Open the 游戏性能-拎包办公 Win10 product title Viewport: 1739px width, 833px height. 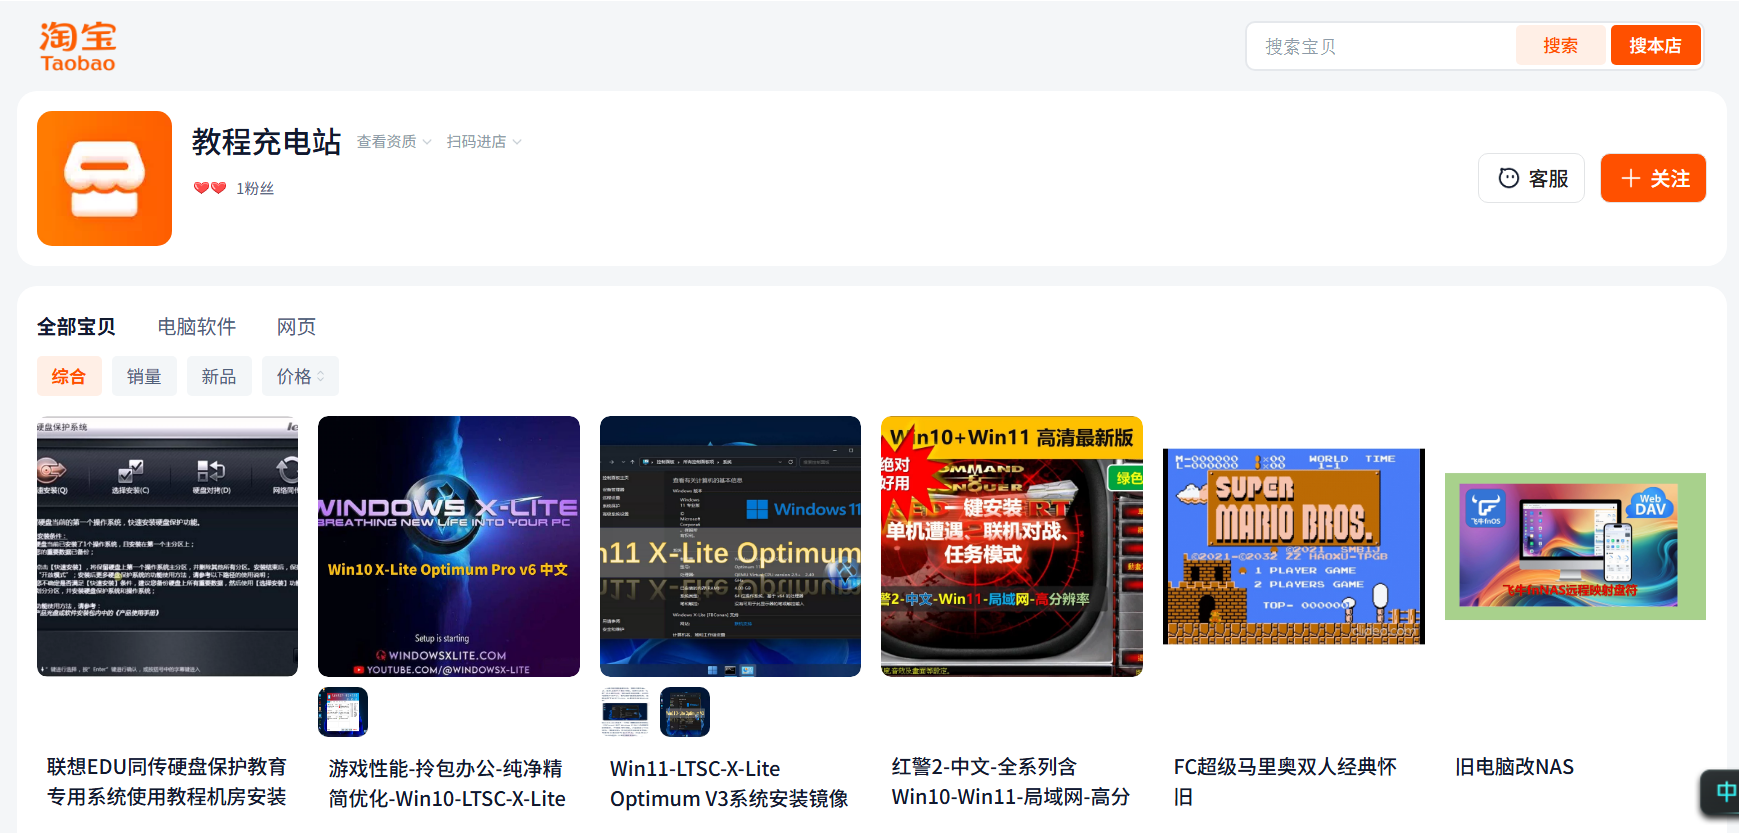click(x=447, y=784)
